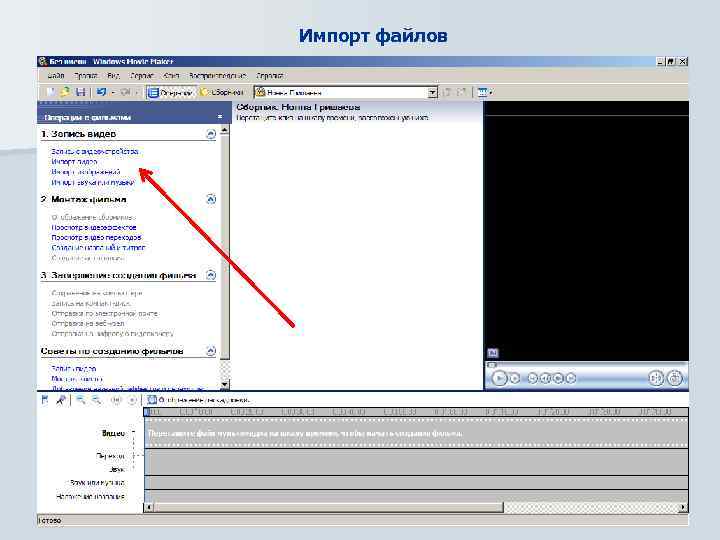
Task: Collapse the '3. Завершение создания фильма' section
Action: [x=211, y=275]
